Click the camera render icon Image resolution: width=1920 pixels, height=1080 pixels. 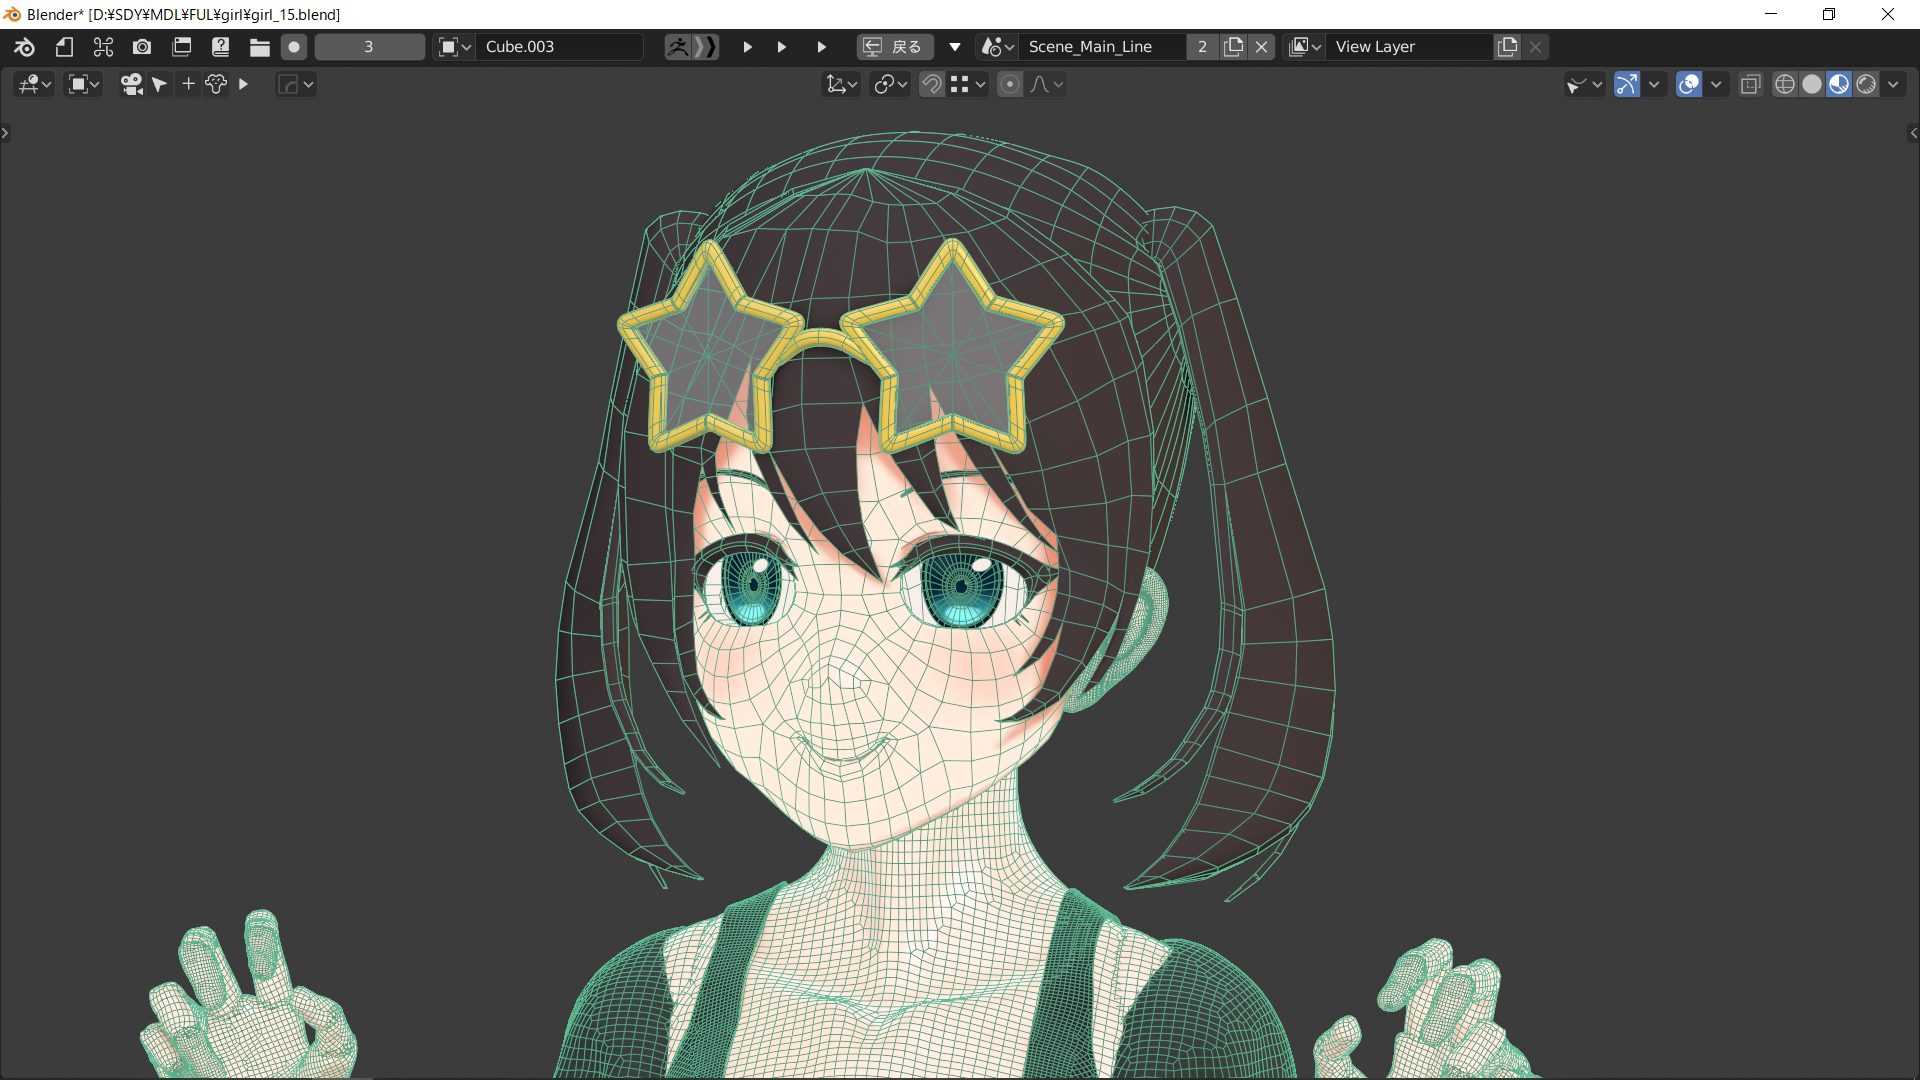pyautogui.click(x=142, y=47)
